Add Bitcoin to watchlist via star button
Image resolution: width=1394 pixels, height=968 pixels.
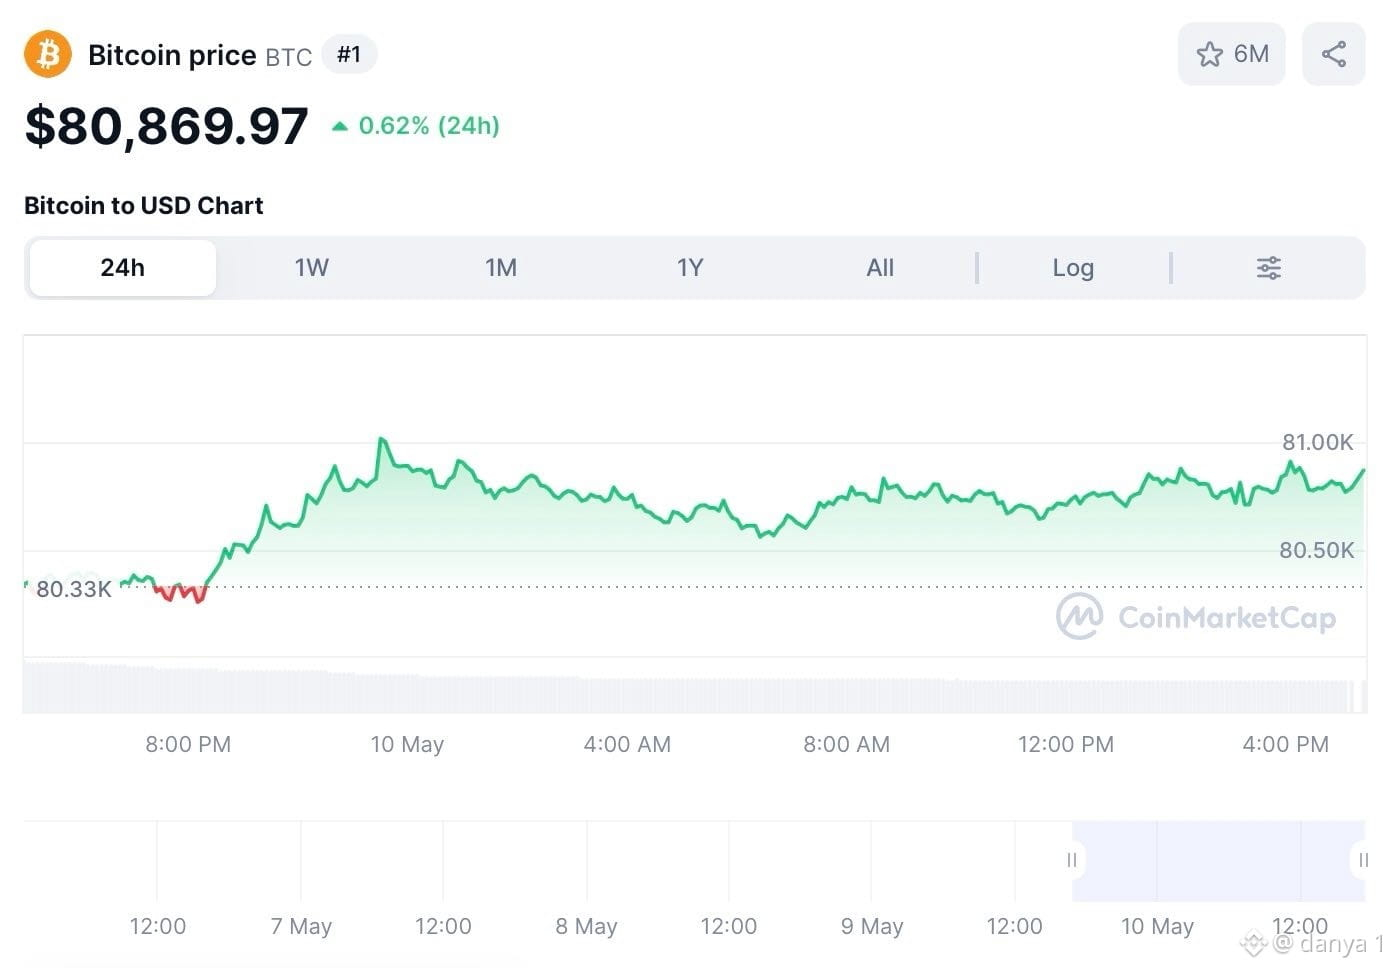1231,54
